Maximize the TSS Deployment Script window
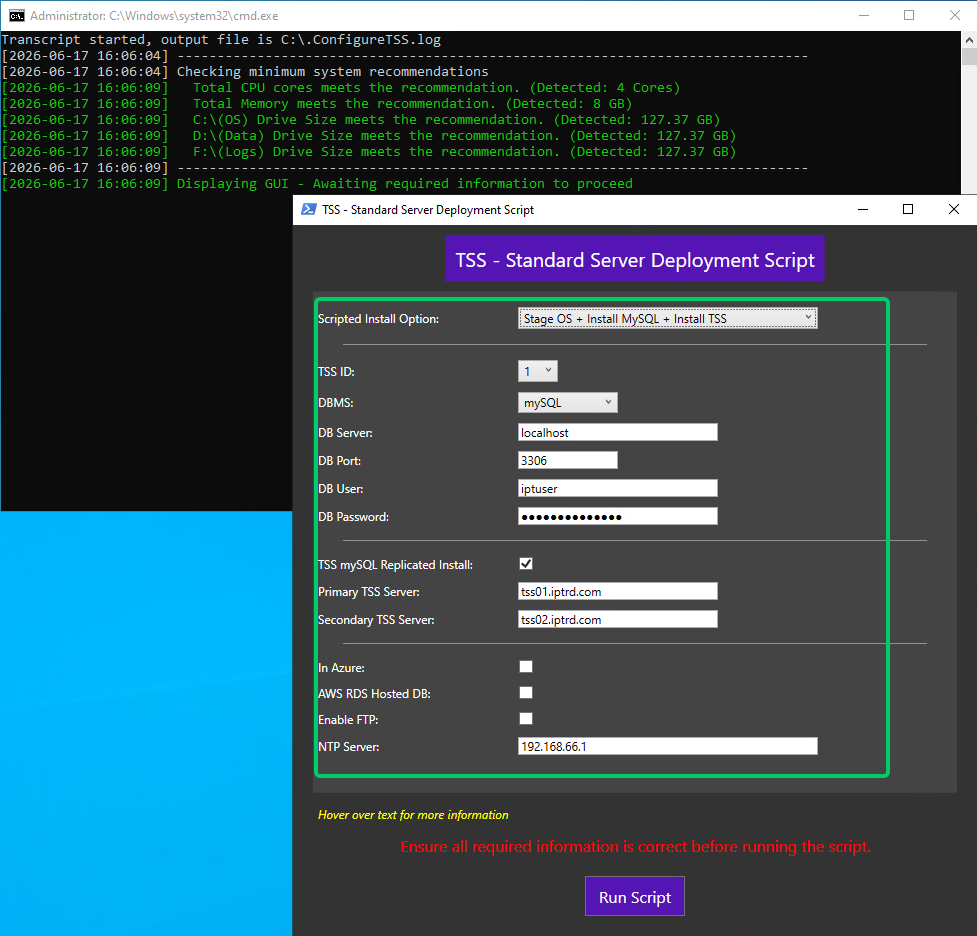The image size is (977, 936). [x=908, y=209]
